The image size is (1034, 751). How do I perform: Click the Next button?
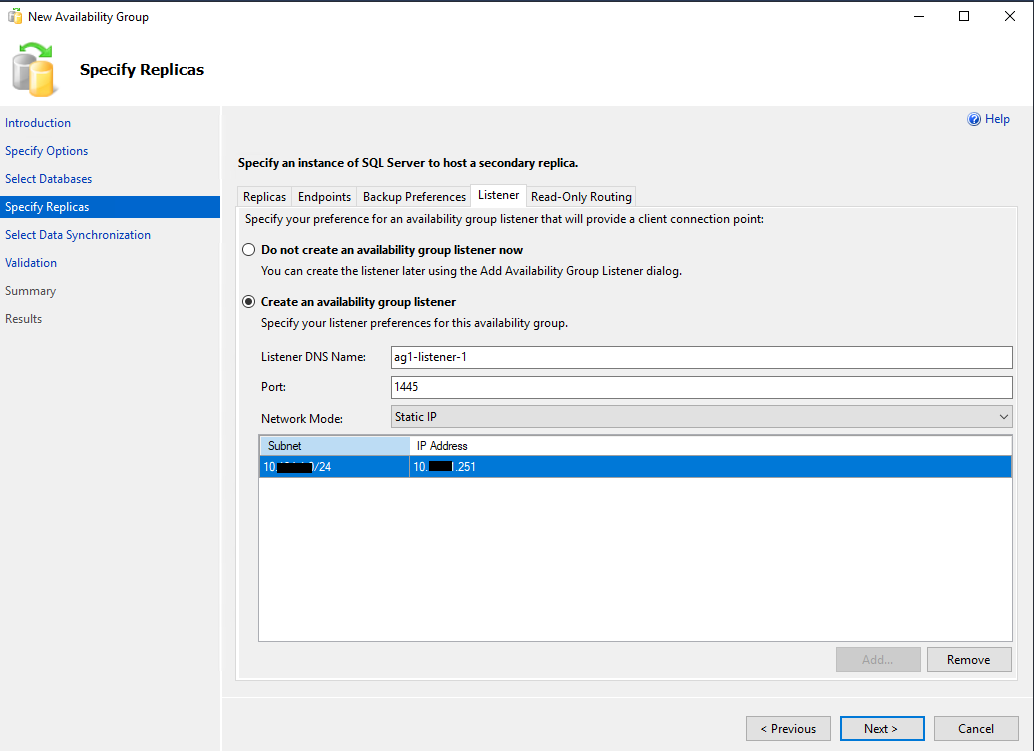click(882, 729)
